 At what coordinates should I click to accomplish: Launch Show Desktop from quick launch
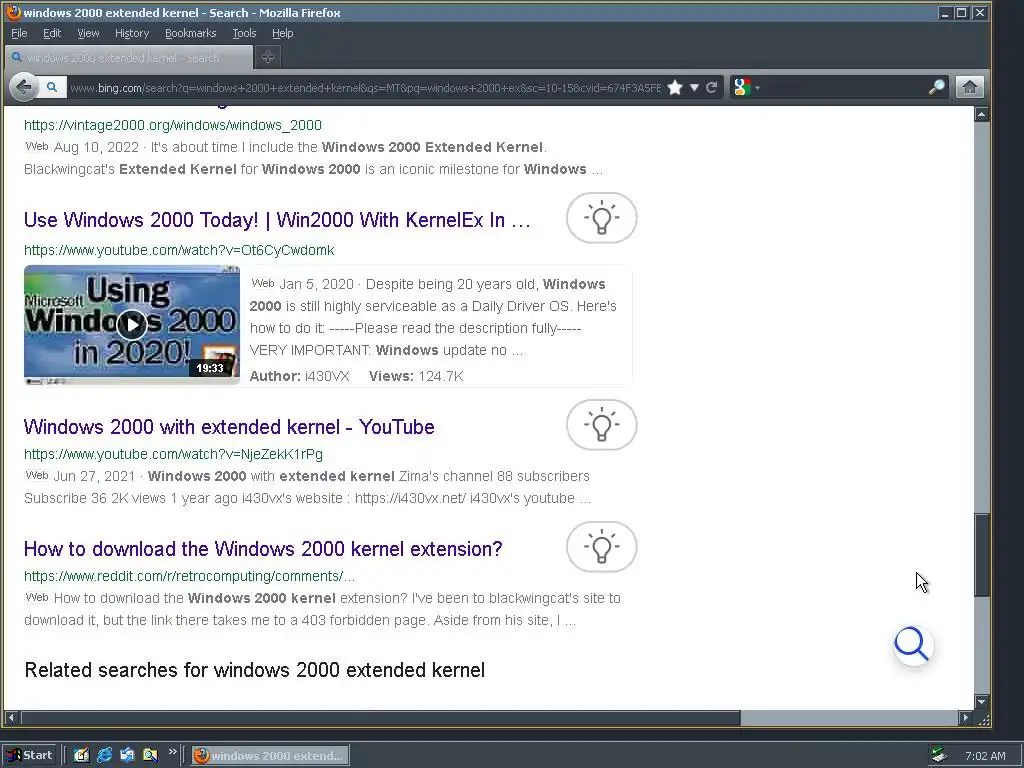click(x=81, y=756)
